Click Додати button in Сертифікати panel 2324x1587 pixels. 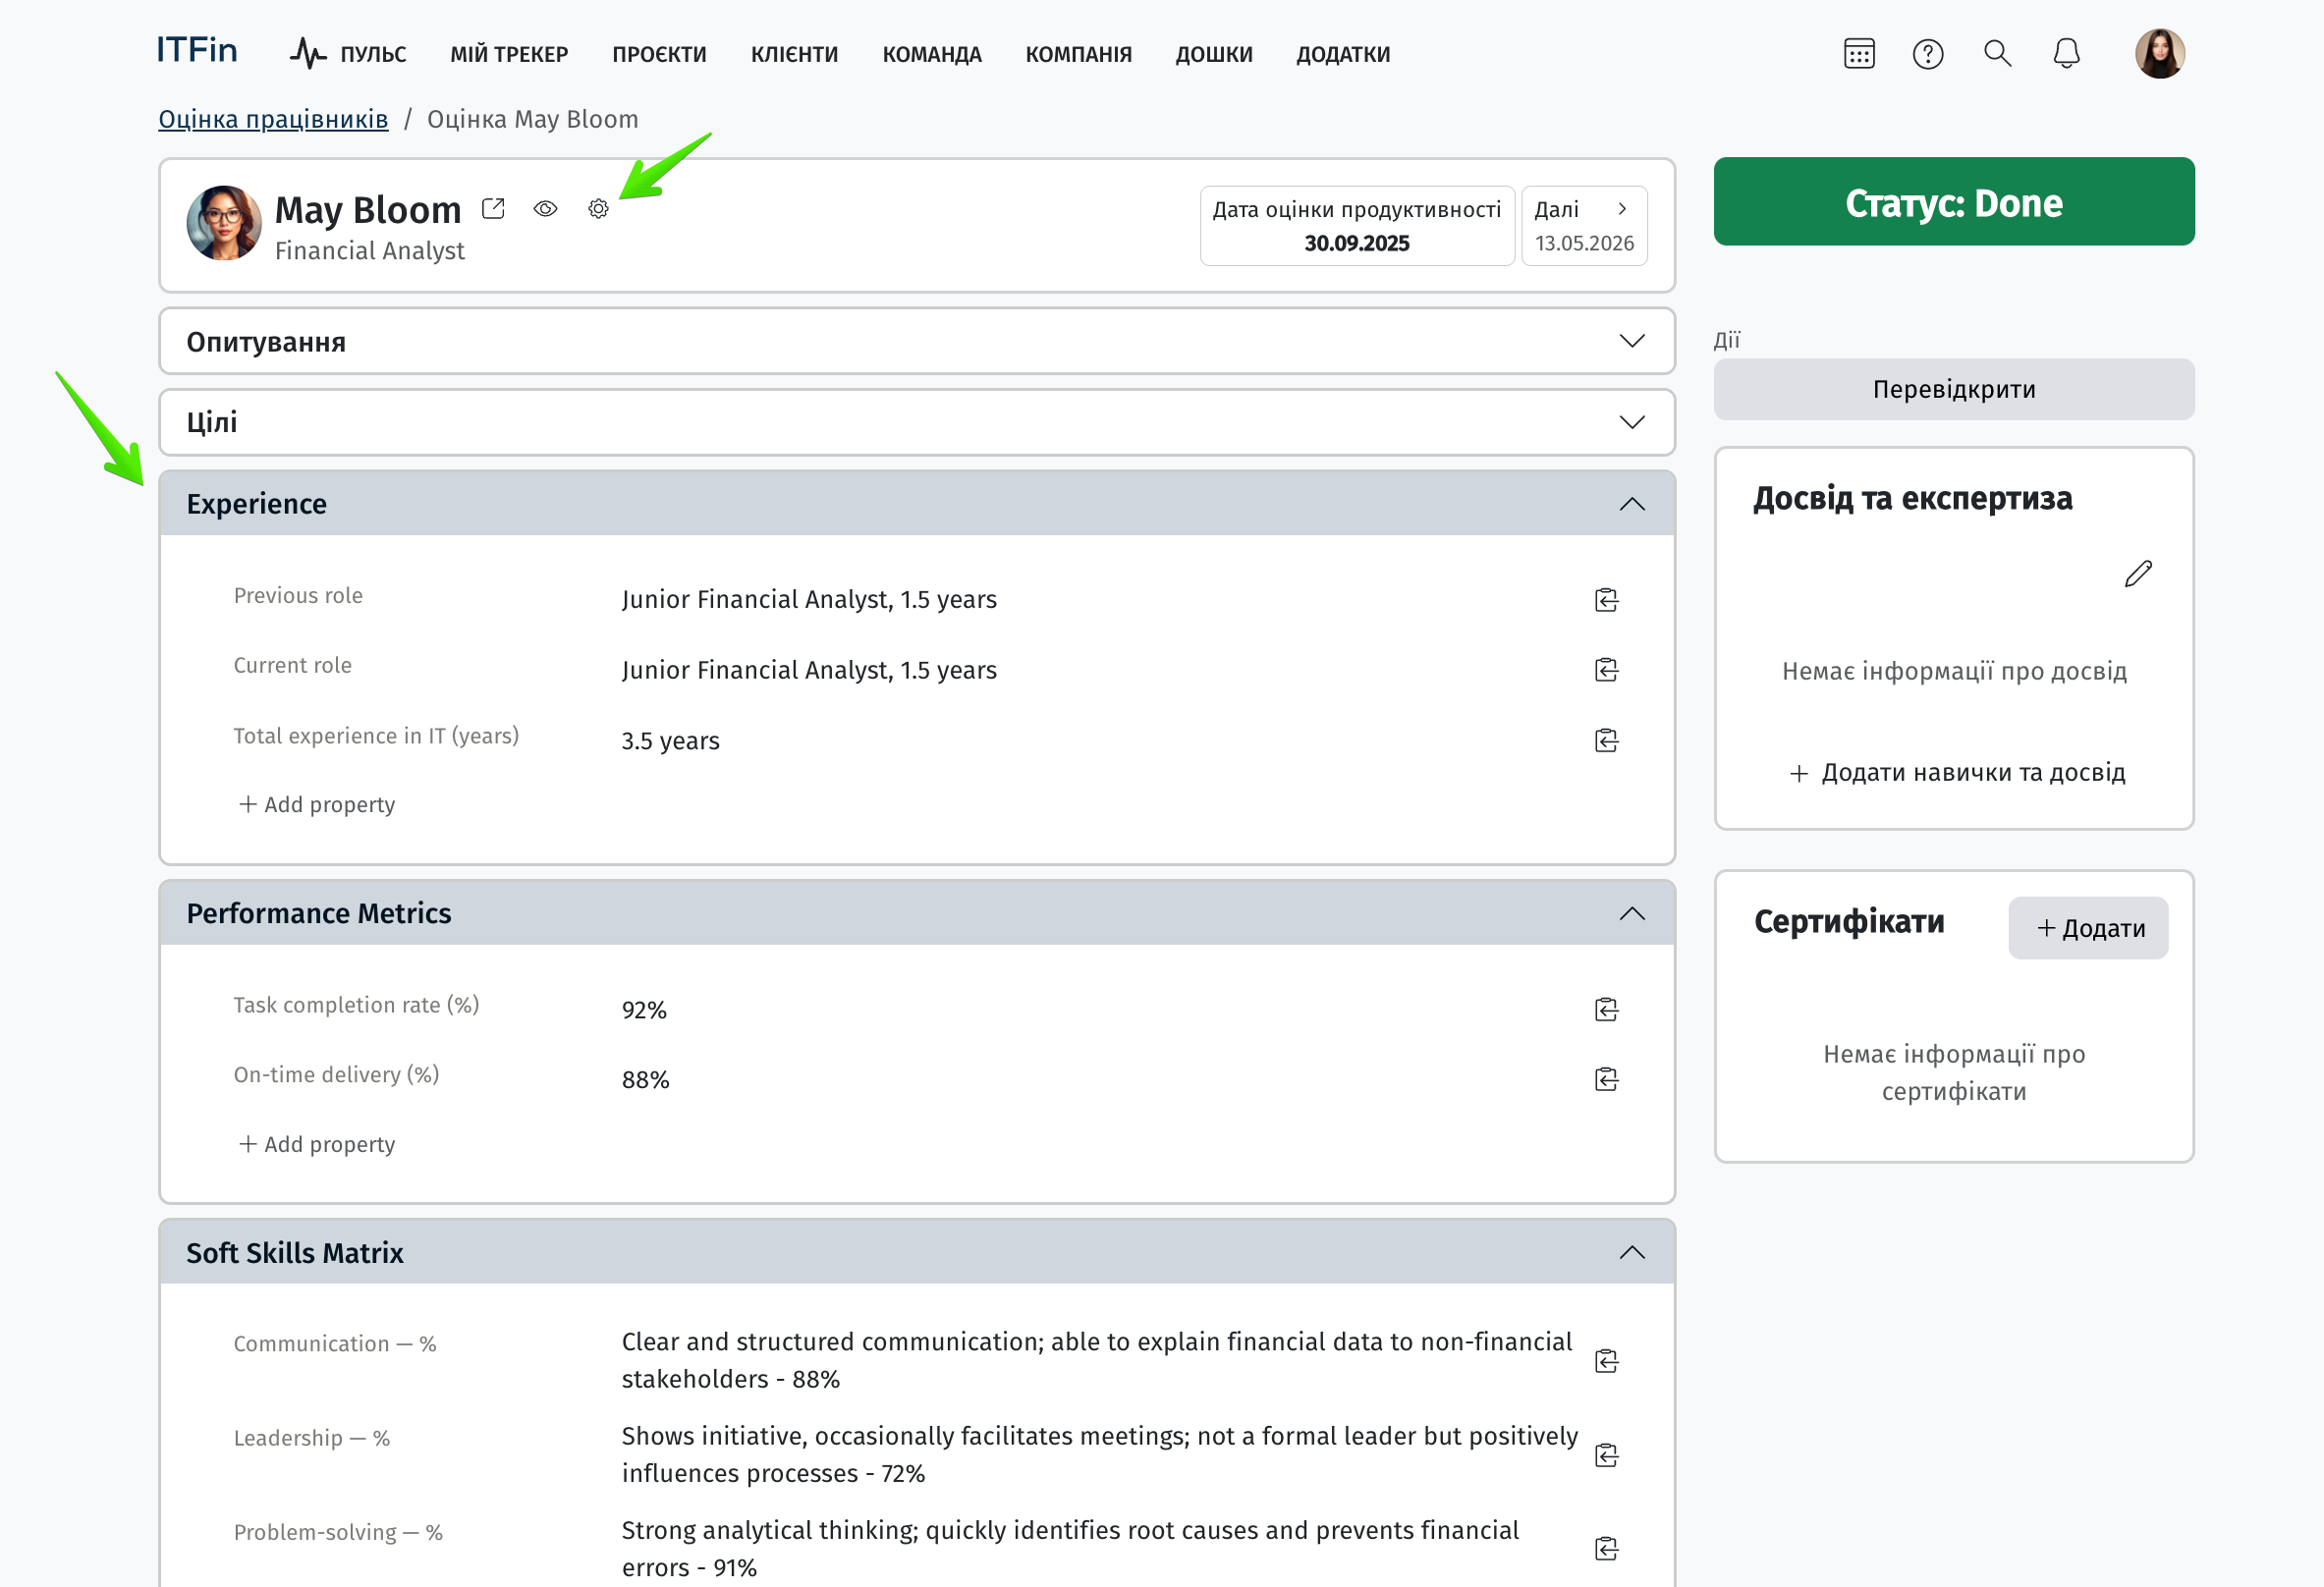pos(2087,928)
